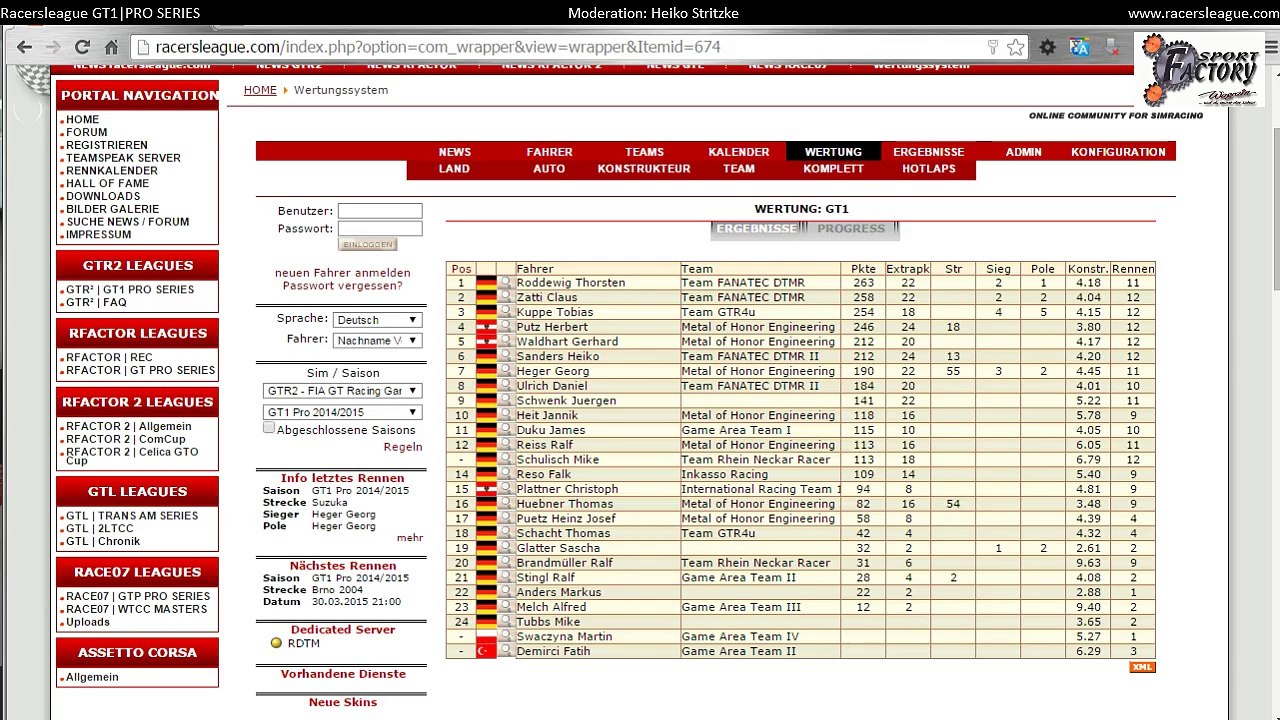The height and width of the screenshot is (720, 1280).
Task: Open the KALENDER menu item
Action: pos(739,152)
